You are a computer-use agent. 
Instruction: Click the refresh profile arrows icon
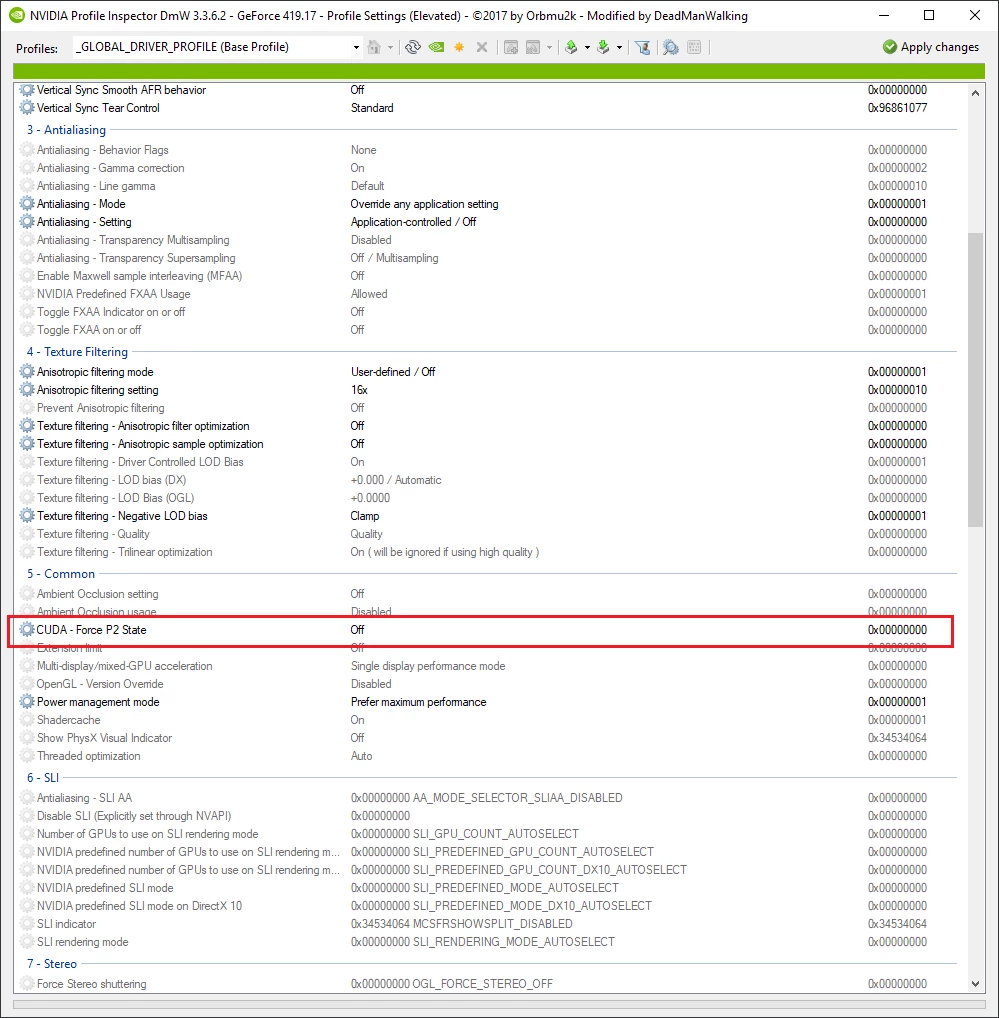413,47
